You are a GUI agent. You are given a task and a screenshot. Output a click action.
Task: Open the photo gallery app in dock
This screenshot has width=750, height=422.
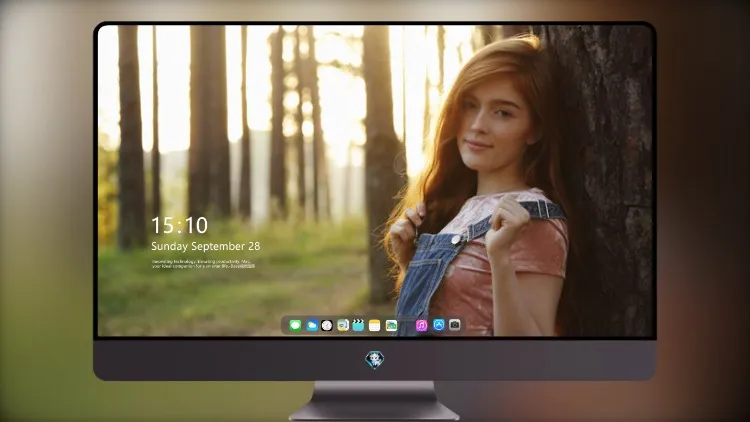click(391, 326)
